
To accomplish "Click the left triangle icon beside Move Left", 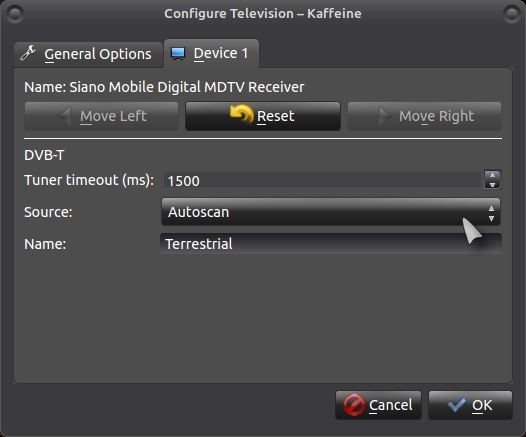I will point(65,116).
